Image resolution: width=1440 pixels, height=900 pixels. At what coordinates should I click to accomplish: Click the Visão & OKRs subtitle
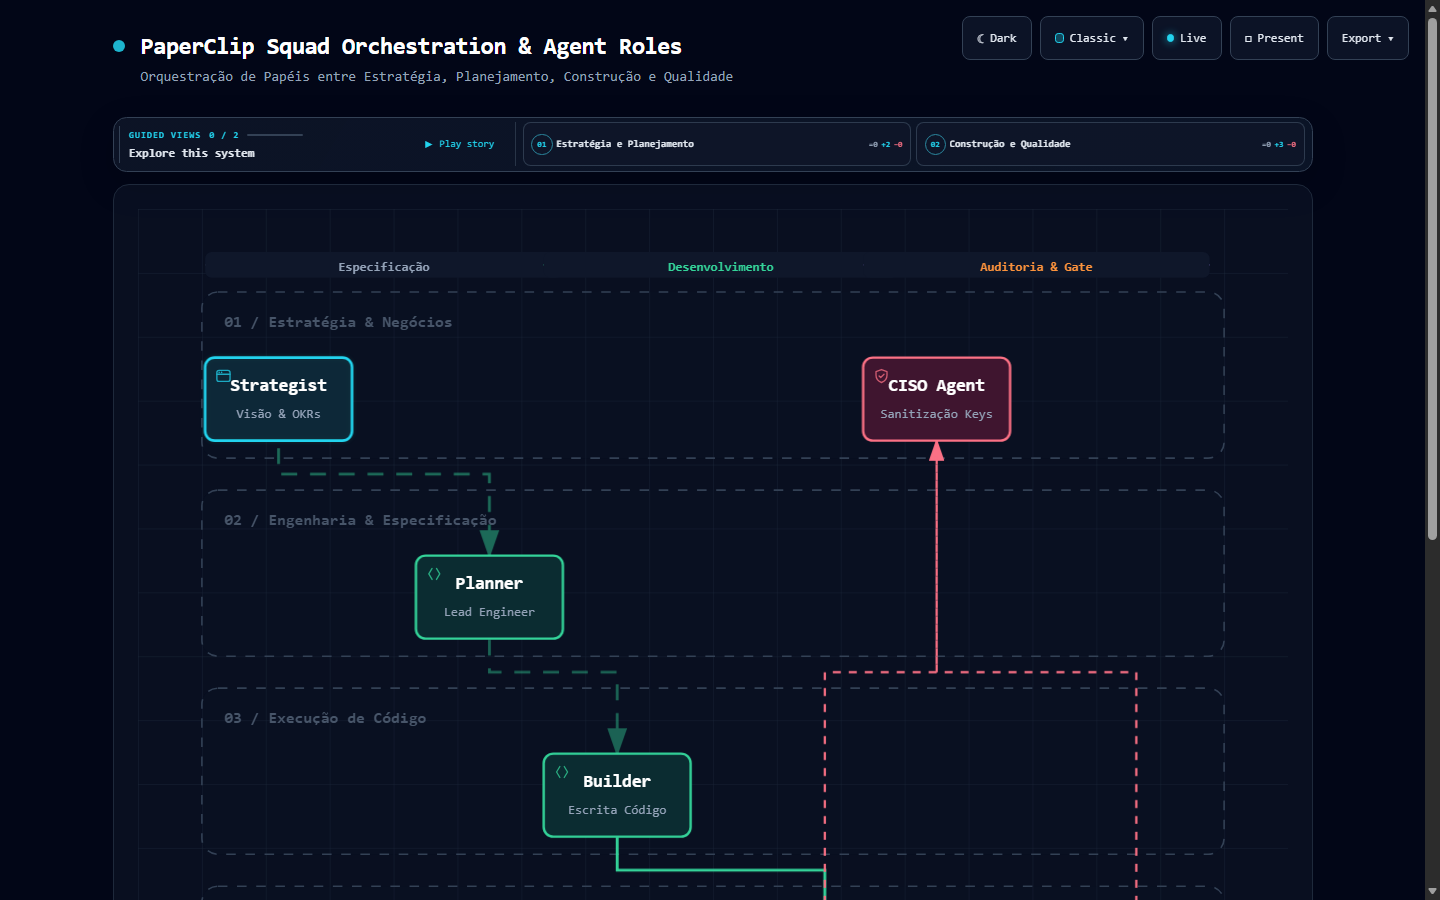click(x=278, y=414)
